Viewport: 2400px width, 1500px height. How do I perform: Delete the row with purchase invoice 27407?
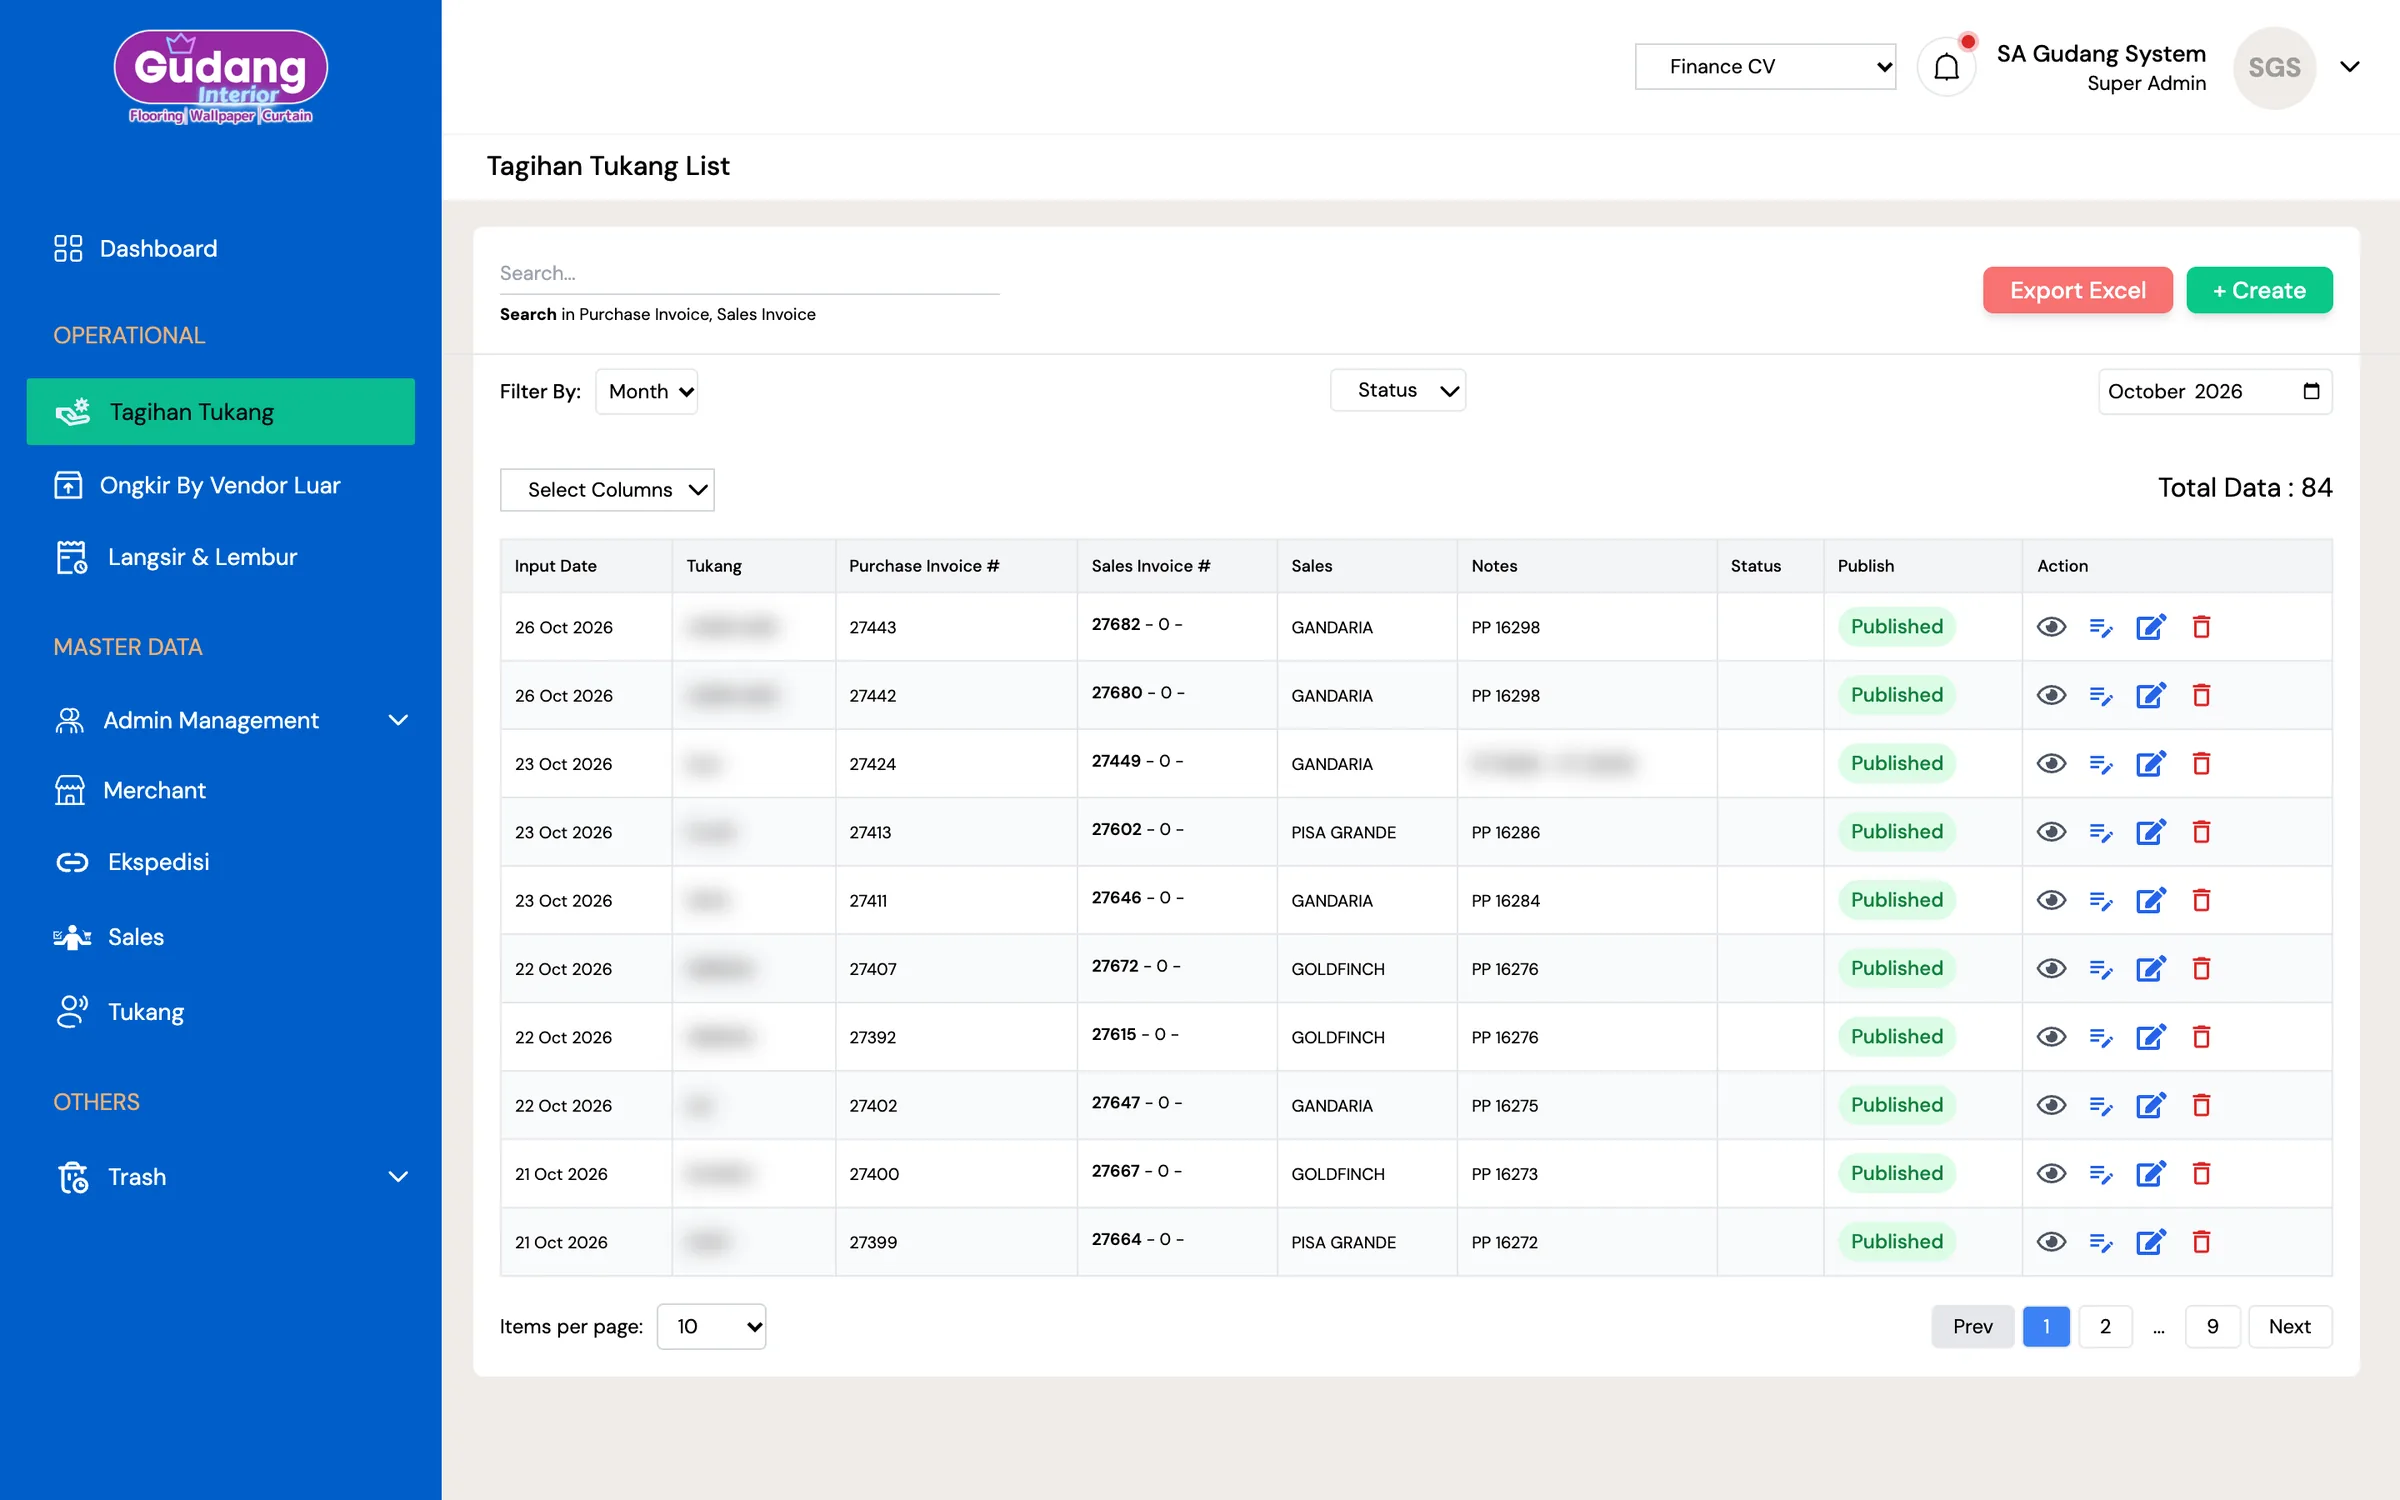tap(2201, 969)
